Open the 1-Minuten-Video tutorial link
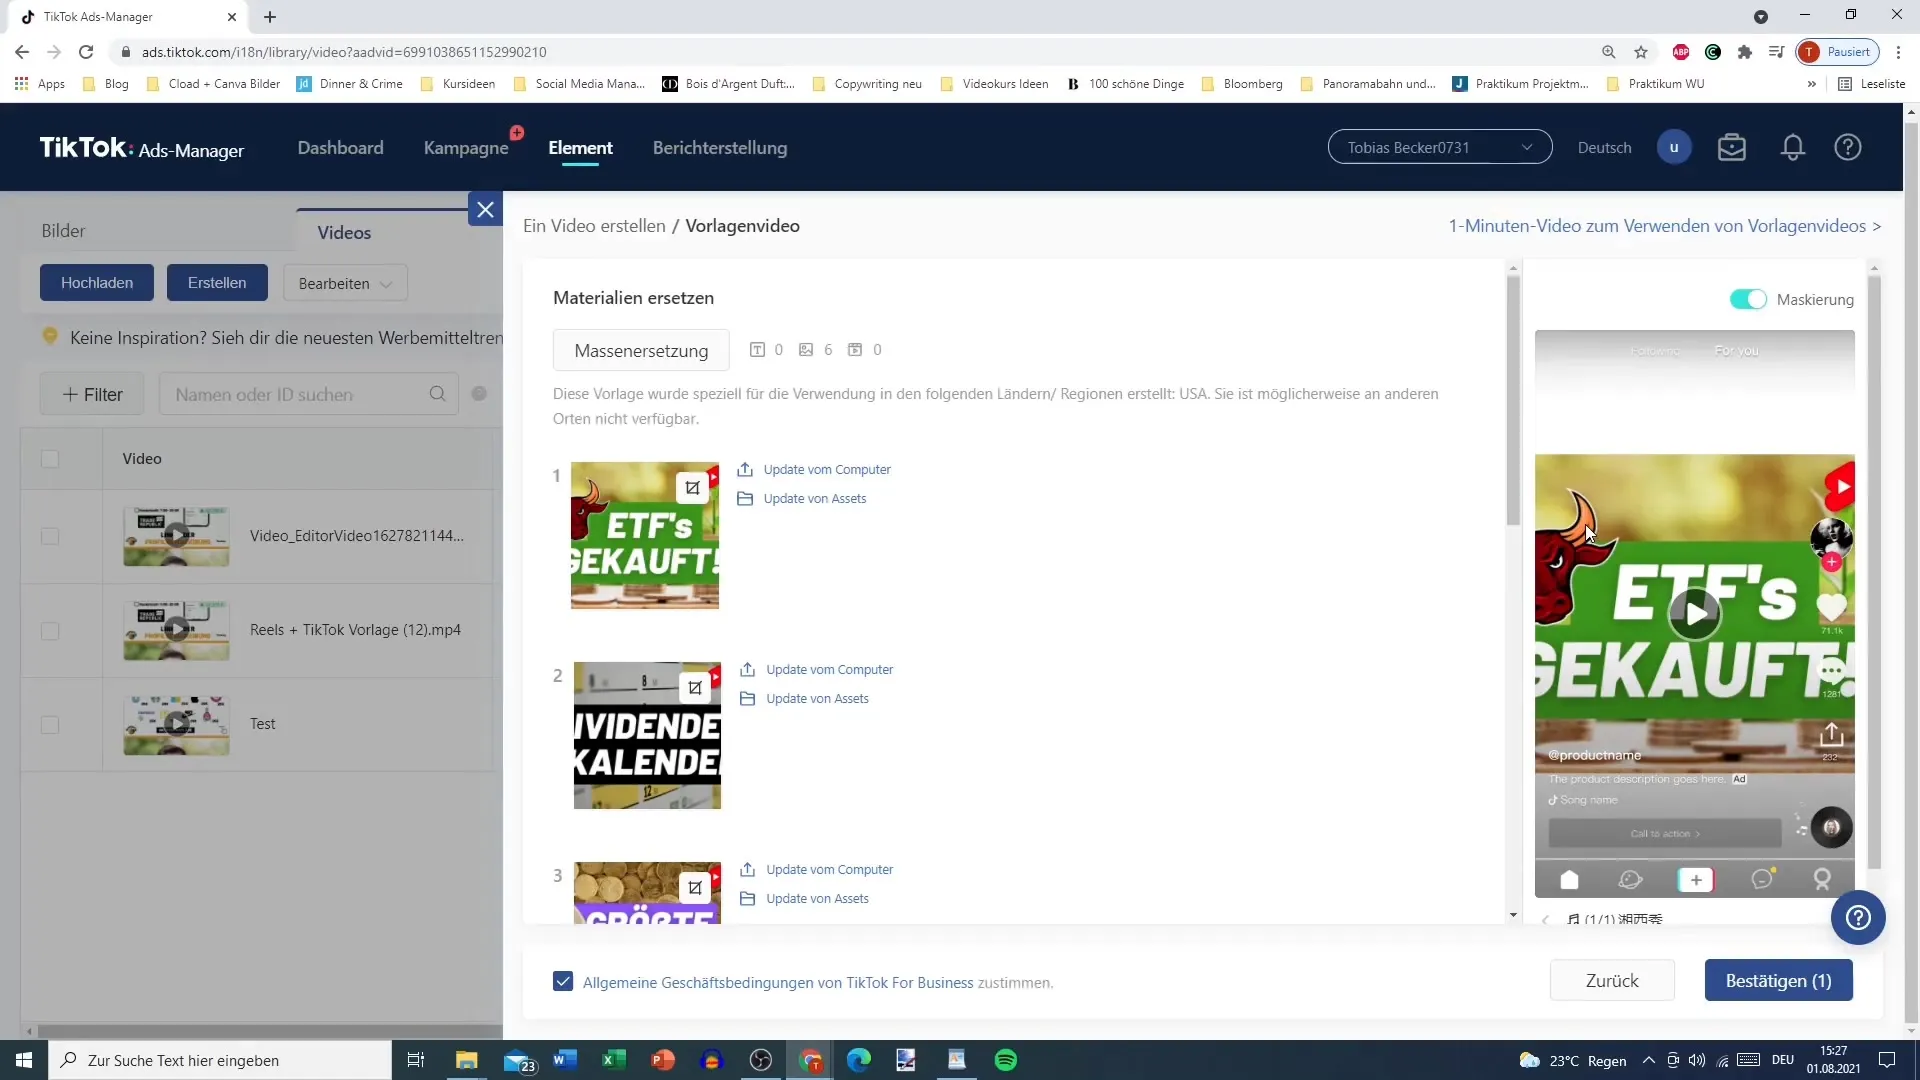Viewport: 1920px width, 1080px height. [x=1664, y=226]
